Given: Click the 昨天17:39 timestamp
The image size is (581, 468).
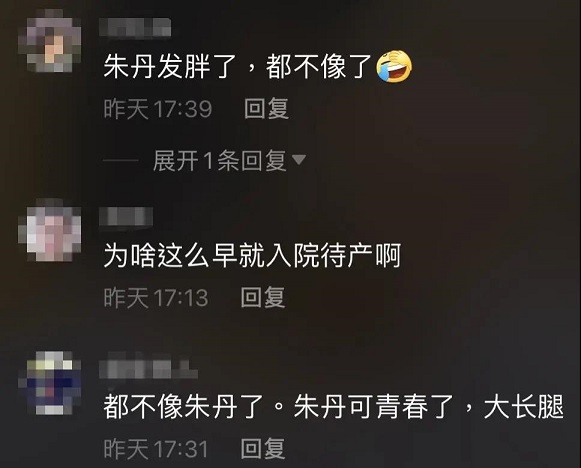Looking at the screenshot, I should point(158,109).
